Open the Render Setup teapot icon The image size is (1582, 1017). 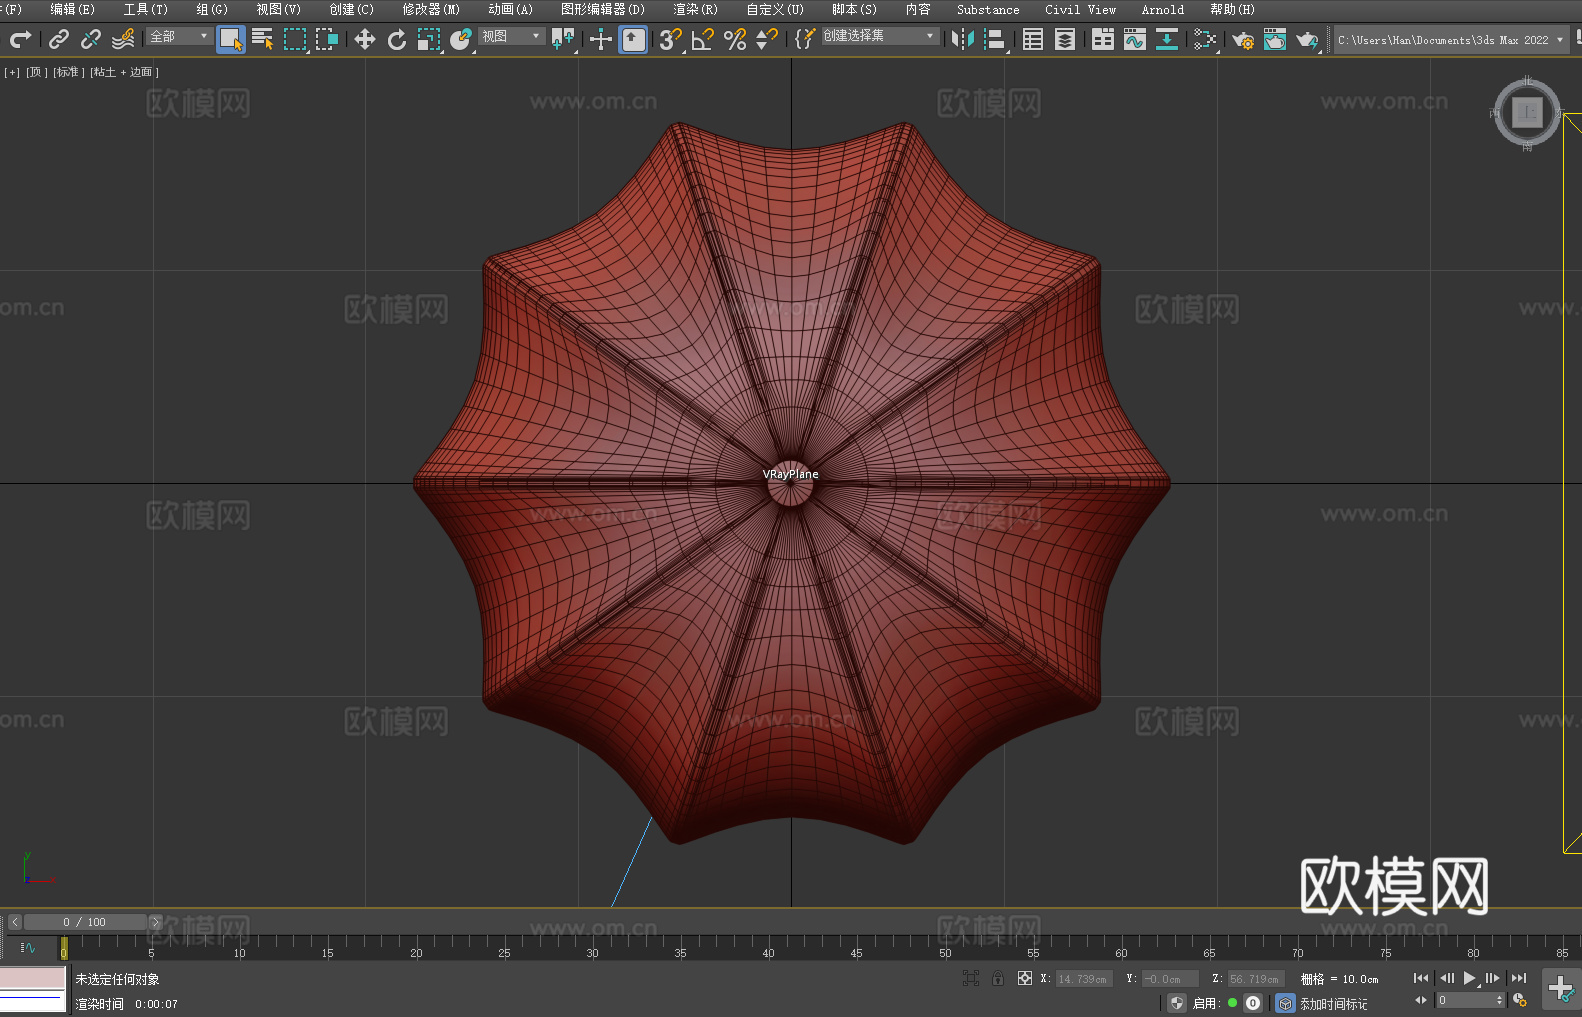tap(1243, 39)
